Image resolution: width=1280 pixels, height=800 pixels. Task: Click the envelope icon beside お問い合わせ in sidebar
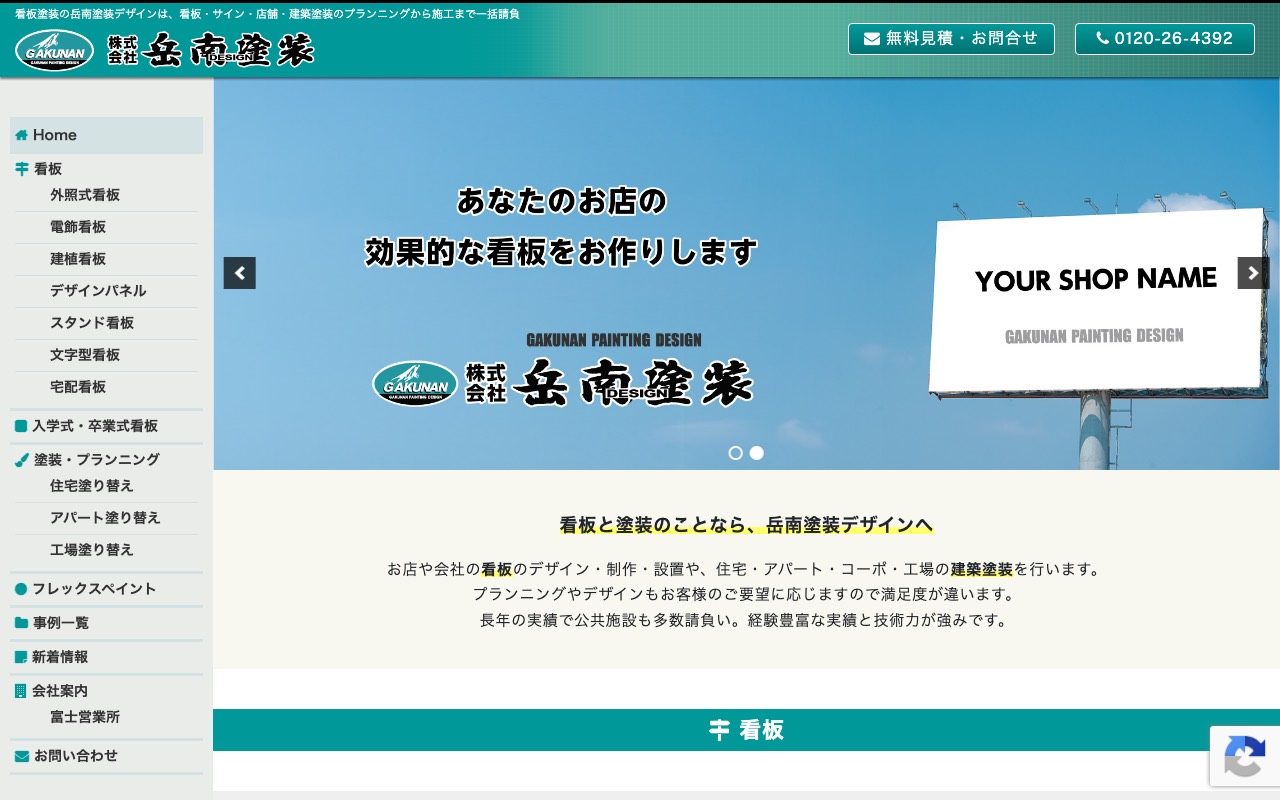pos(22,756)
